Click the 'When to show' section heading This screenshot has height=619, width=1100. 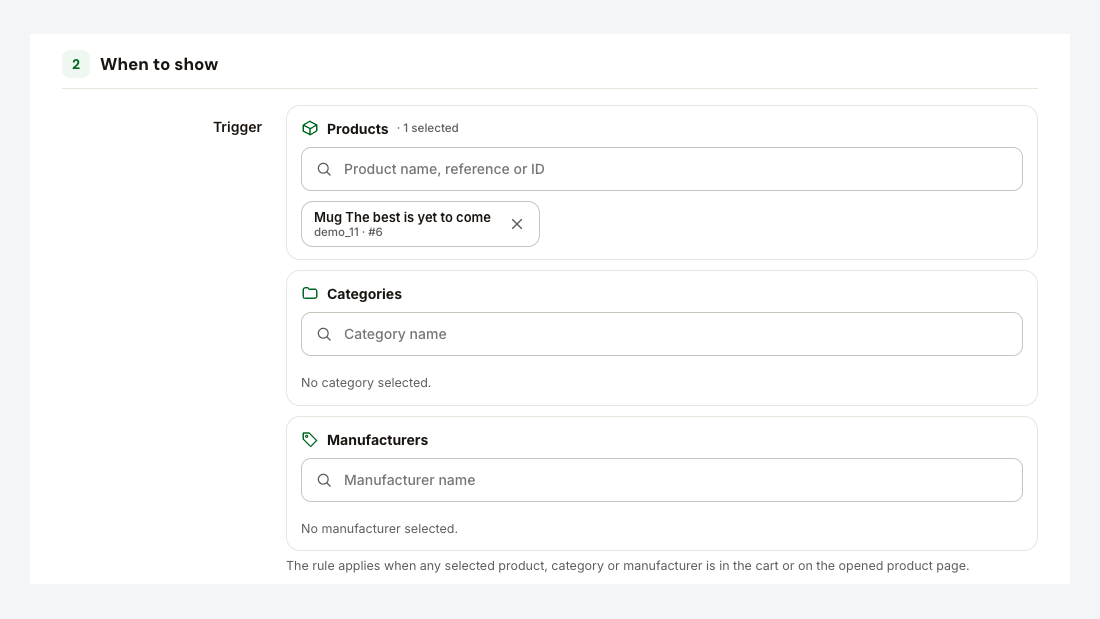[x=159, y=64]
